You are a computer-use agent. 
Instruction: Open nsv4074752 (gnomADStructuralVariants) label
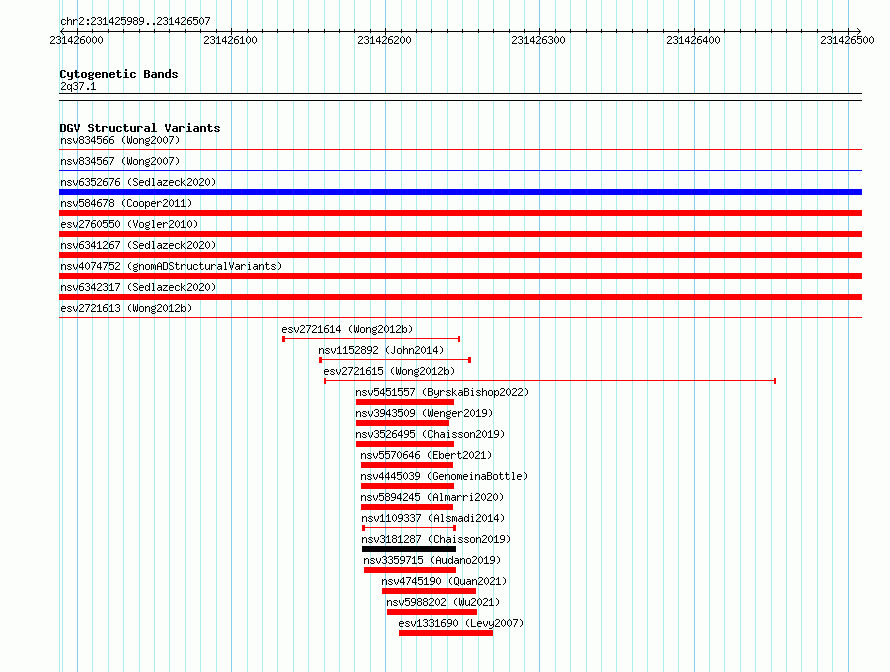[171, 266]
